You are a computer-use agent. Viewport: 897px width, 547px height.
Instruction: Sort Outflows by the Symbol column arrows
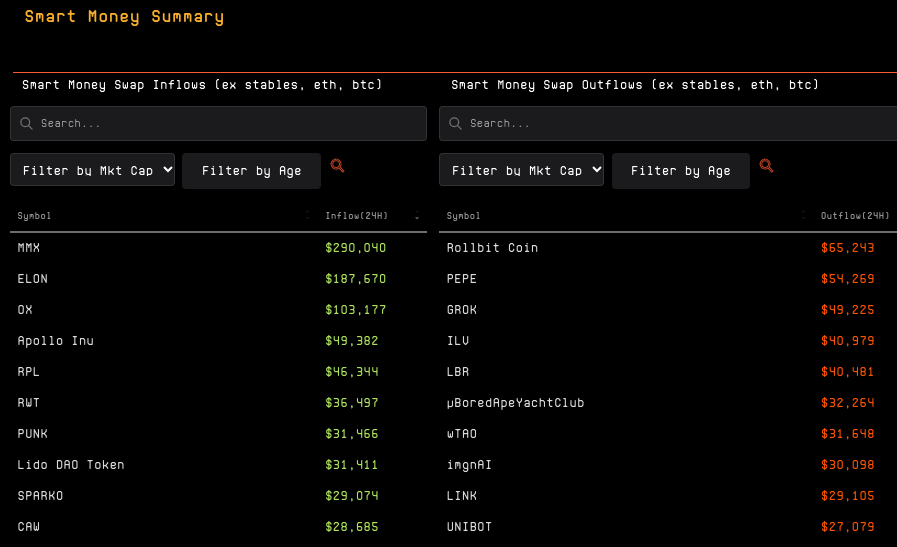(803, 216)
